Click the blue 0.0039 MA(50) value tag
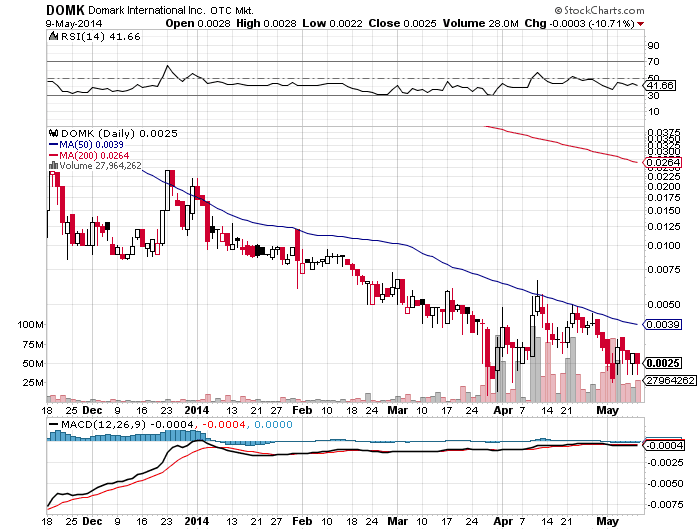Viewport: 700px width, 530px height. 663,325
